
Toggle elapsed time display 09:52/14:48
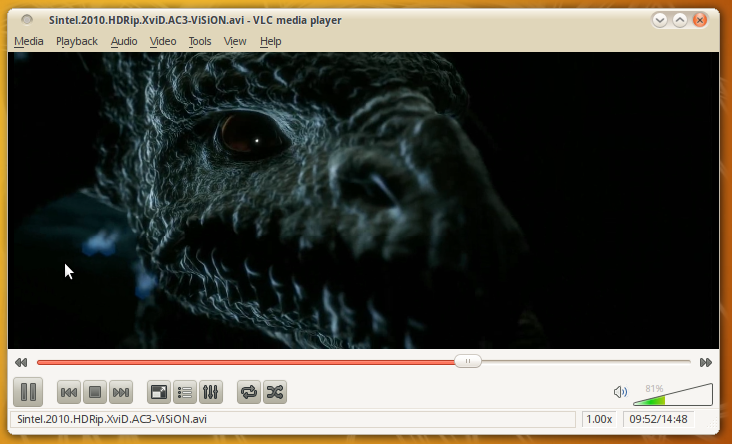pyautogui.click(x=658, y=419)
